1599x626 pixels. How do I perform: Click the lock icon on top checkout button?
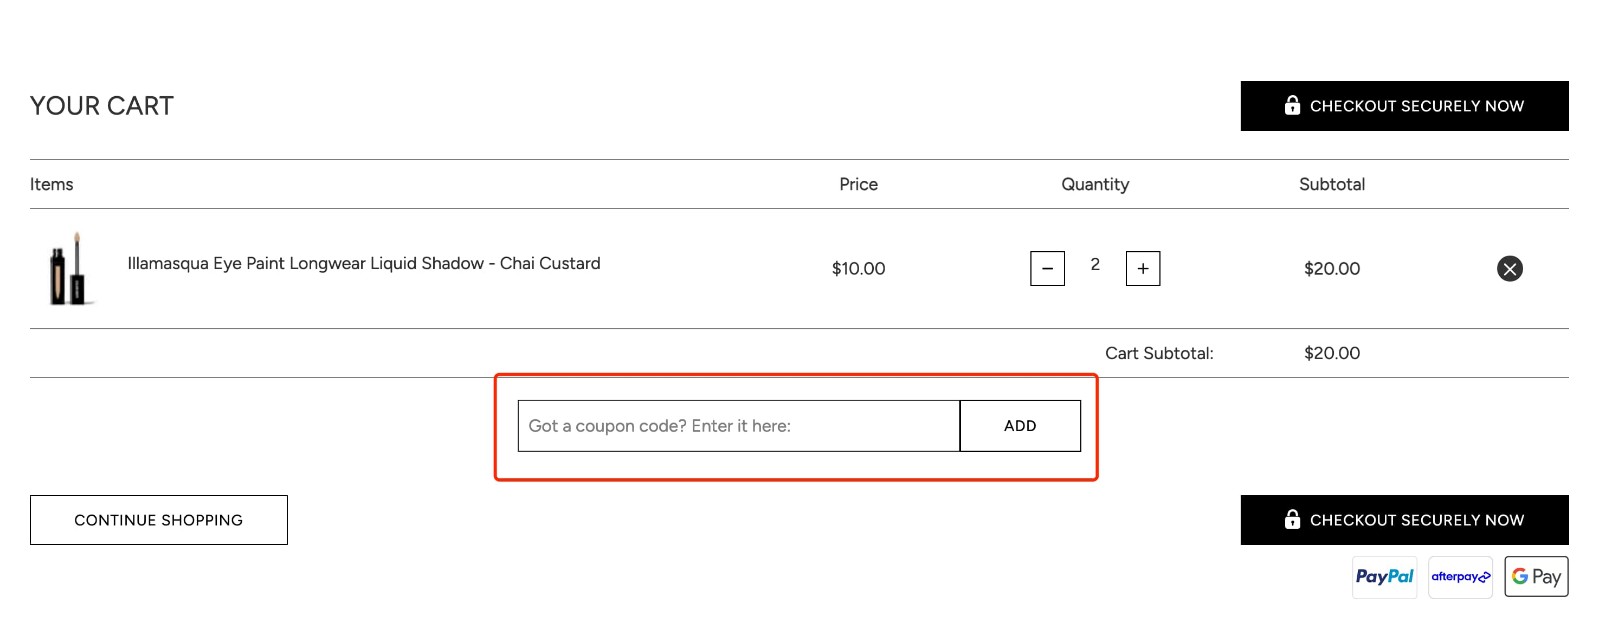point(1292,105)
